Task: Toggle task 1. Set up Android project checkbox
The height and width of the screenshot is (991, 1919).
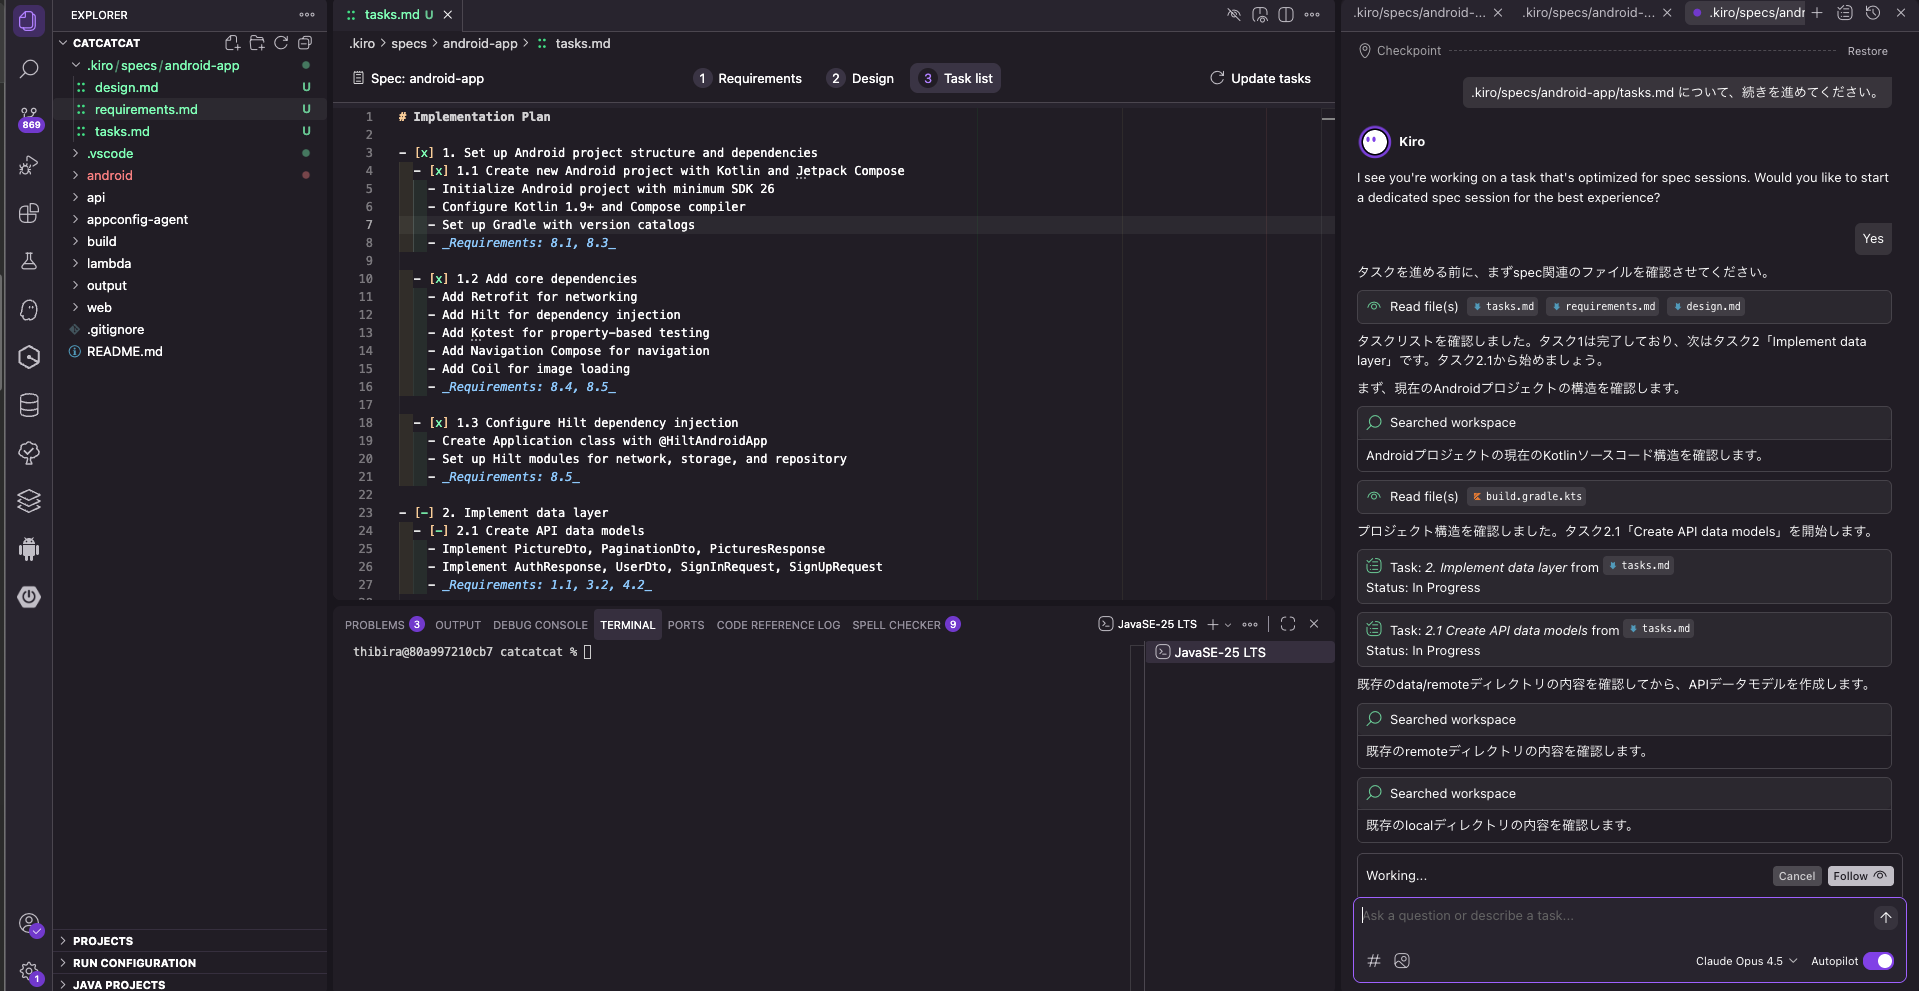Action: click(x=424, y=153)
